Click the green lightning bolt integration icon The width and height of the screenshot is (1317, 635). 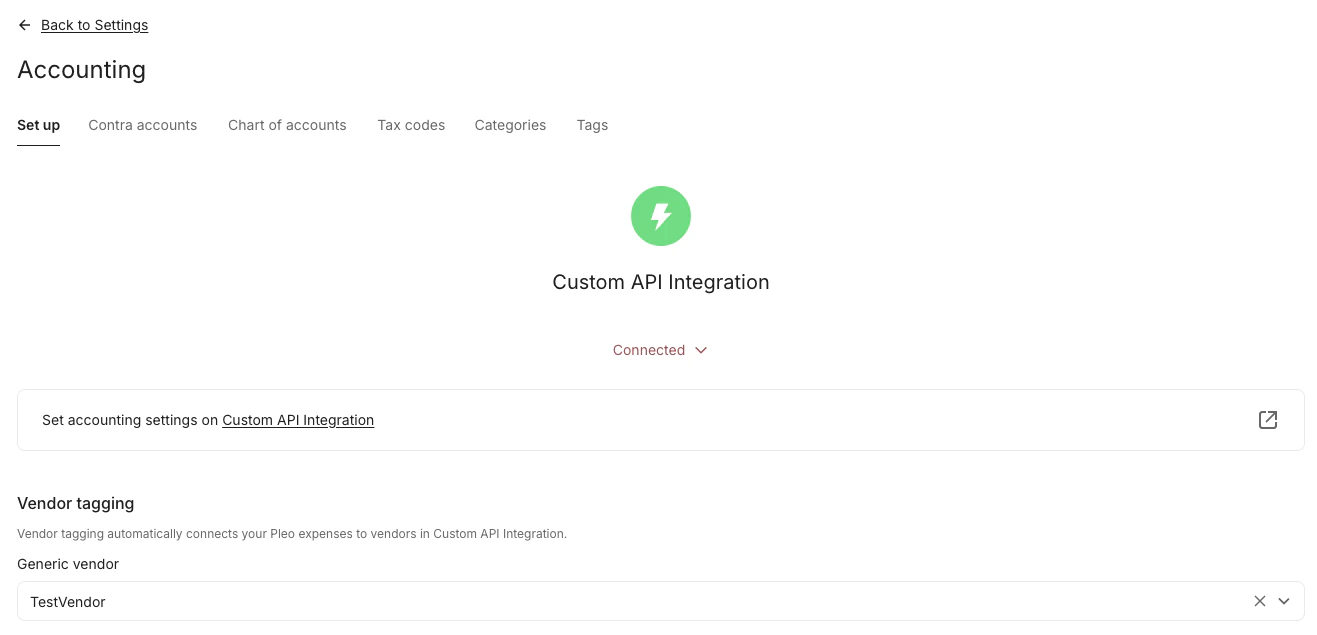click(661, 216)
